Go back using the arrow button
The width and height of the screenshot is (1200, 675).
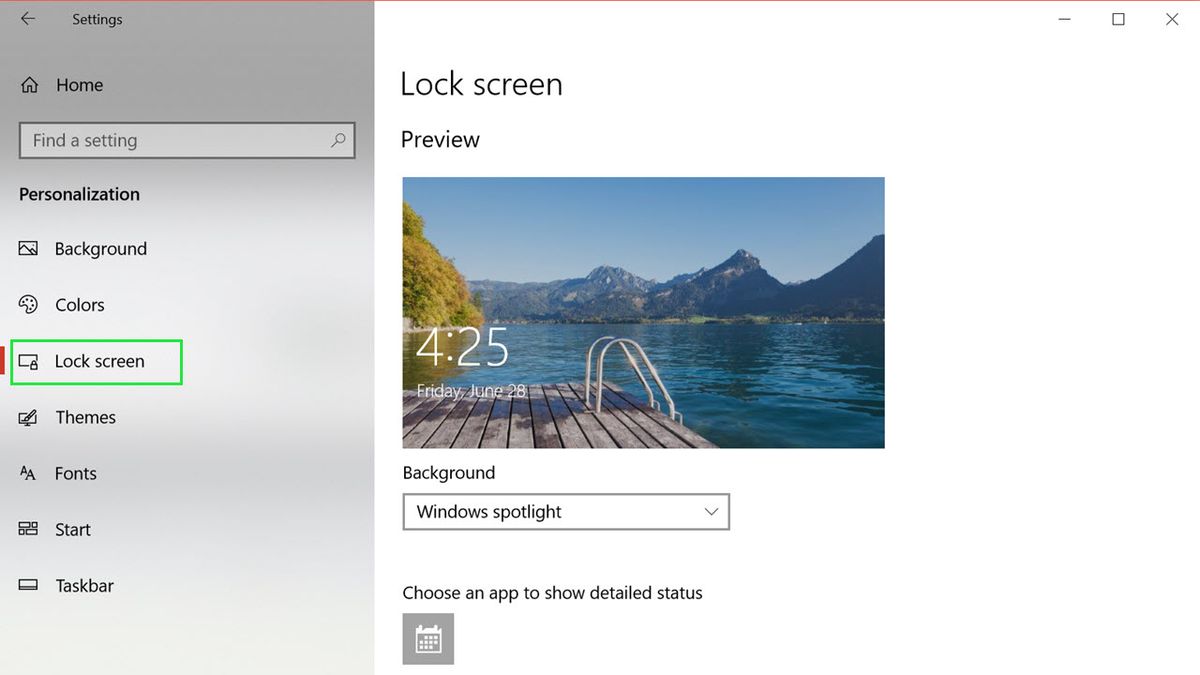27,18
